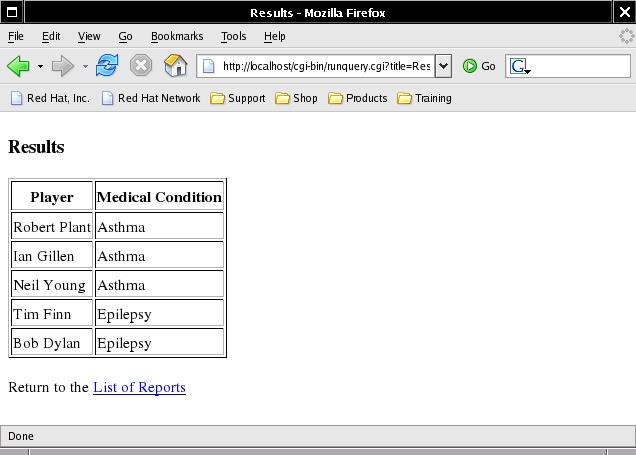Open the Bookmarks menu
Image resolution: width=636 pixels, height=455 pixels.
click(x=176, y=36)
